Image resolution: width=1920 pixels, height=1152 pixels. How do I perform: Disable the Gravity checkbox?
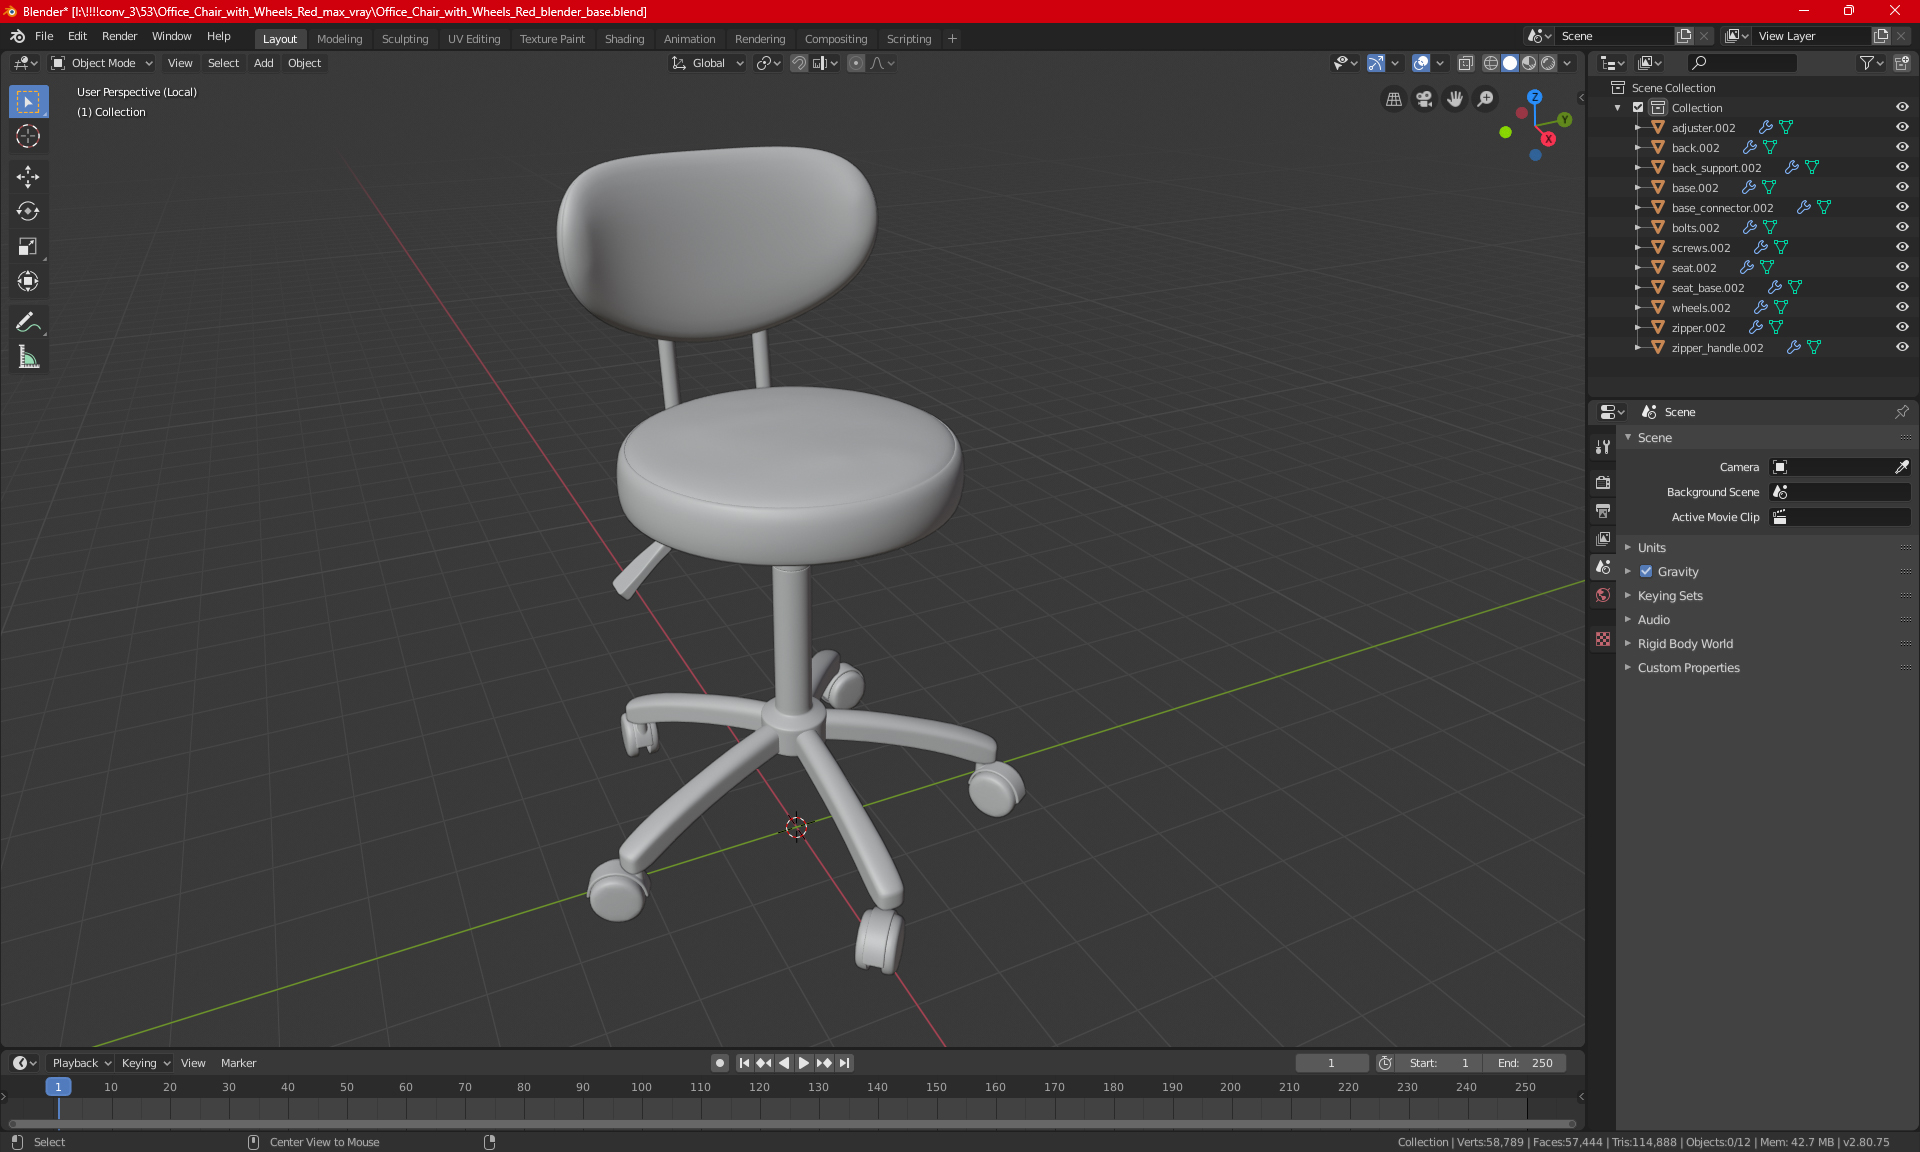[1646, 572]
